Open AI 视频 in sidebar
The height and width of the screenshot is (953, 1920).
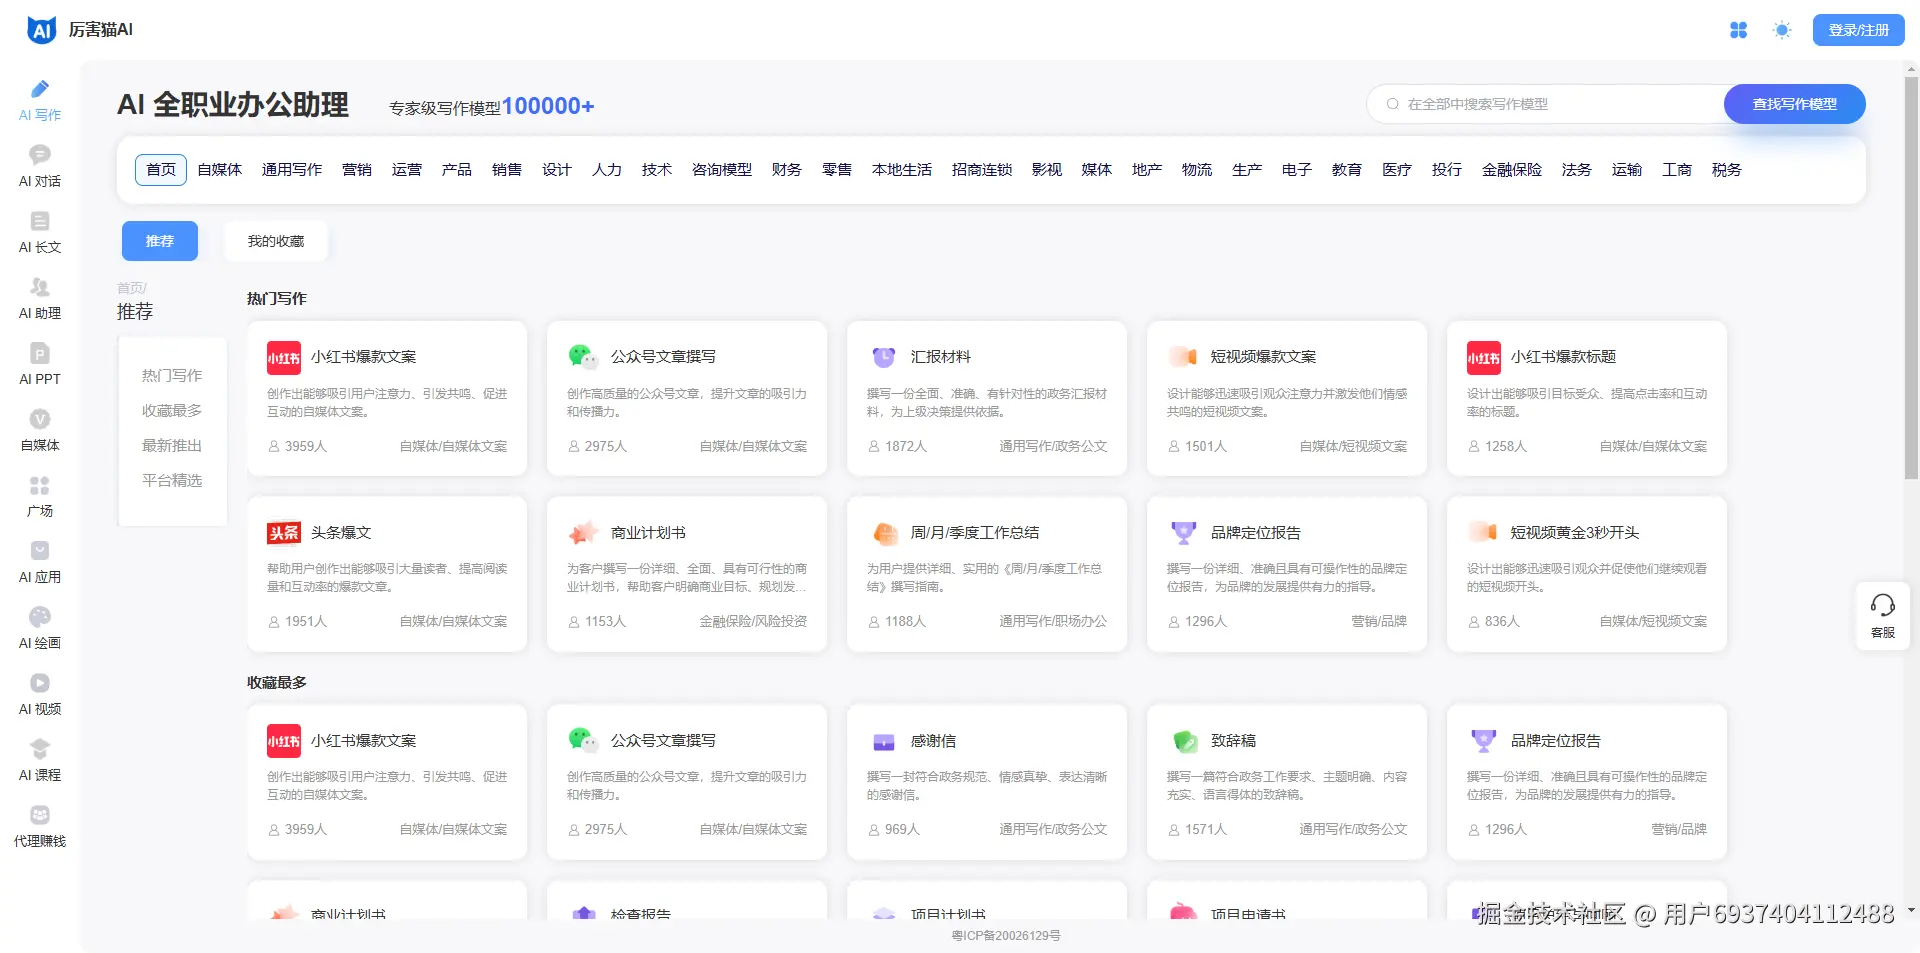point(40,695)
